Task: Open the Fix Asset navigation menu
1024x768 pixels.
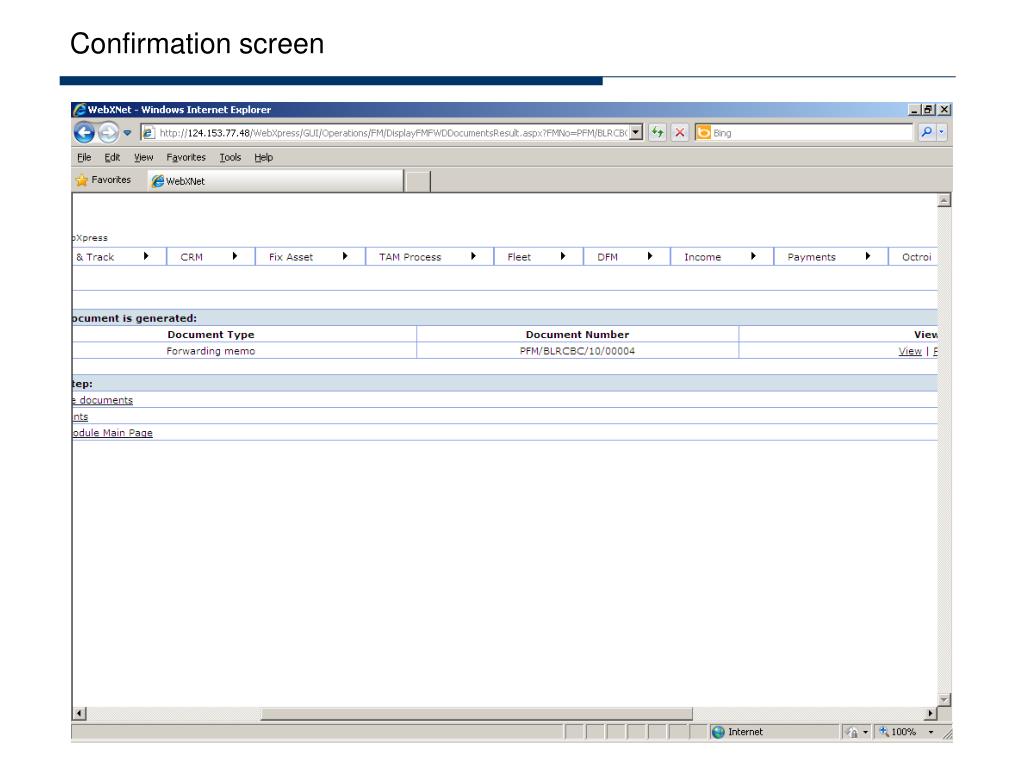Action: [x=291, y=257]
